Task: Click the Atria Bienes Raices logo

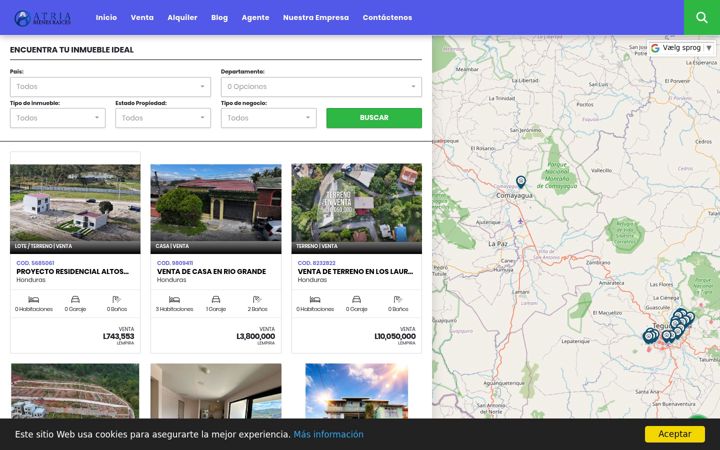Action: [x=42, y=18]
